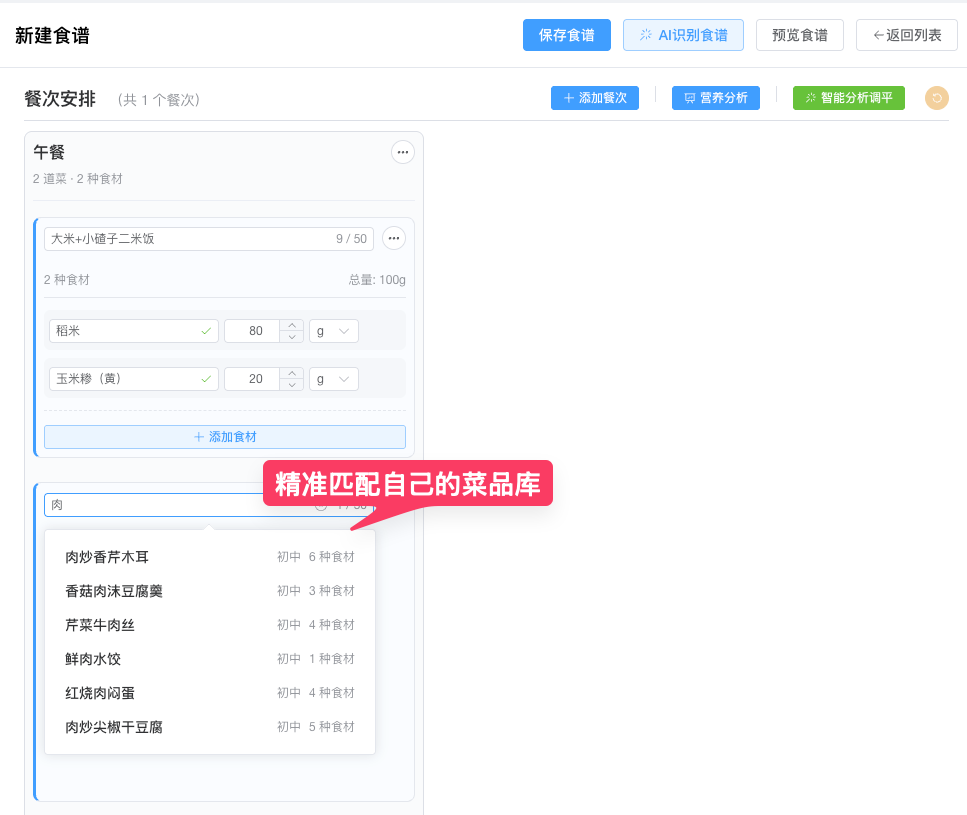Run 智能分析调平 smart analysis
Viewport: 967px width, 815px height.
[x=848, y=98]
